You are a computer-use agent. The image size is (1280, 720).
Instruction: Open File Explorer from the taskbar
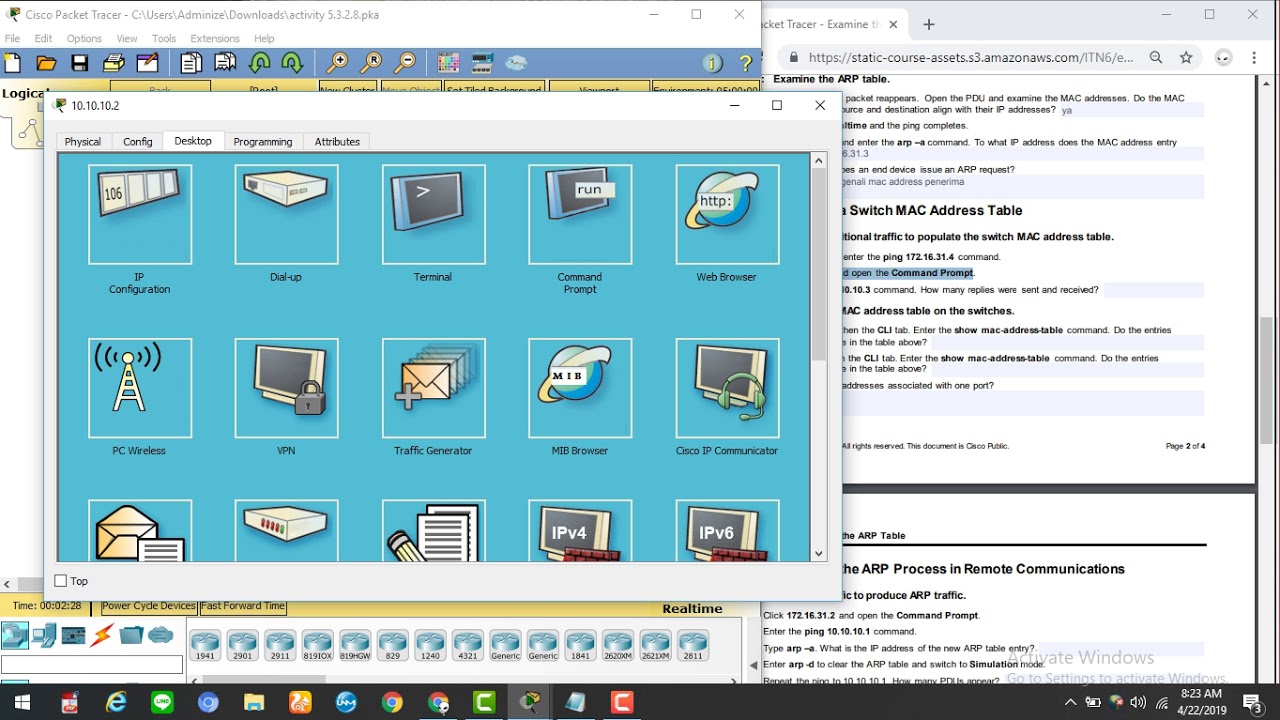click(254, 703)
